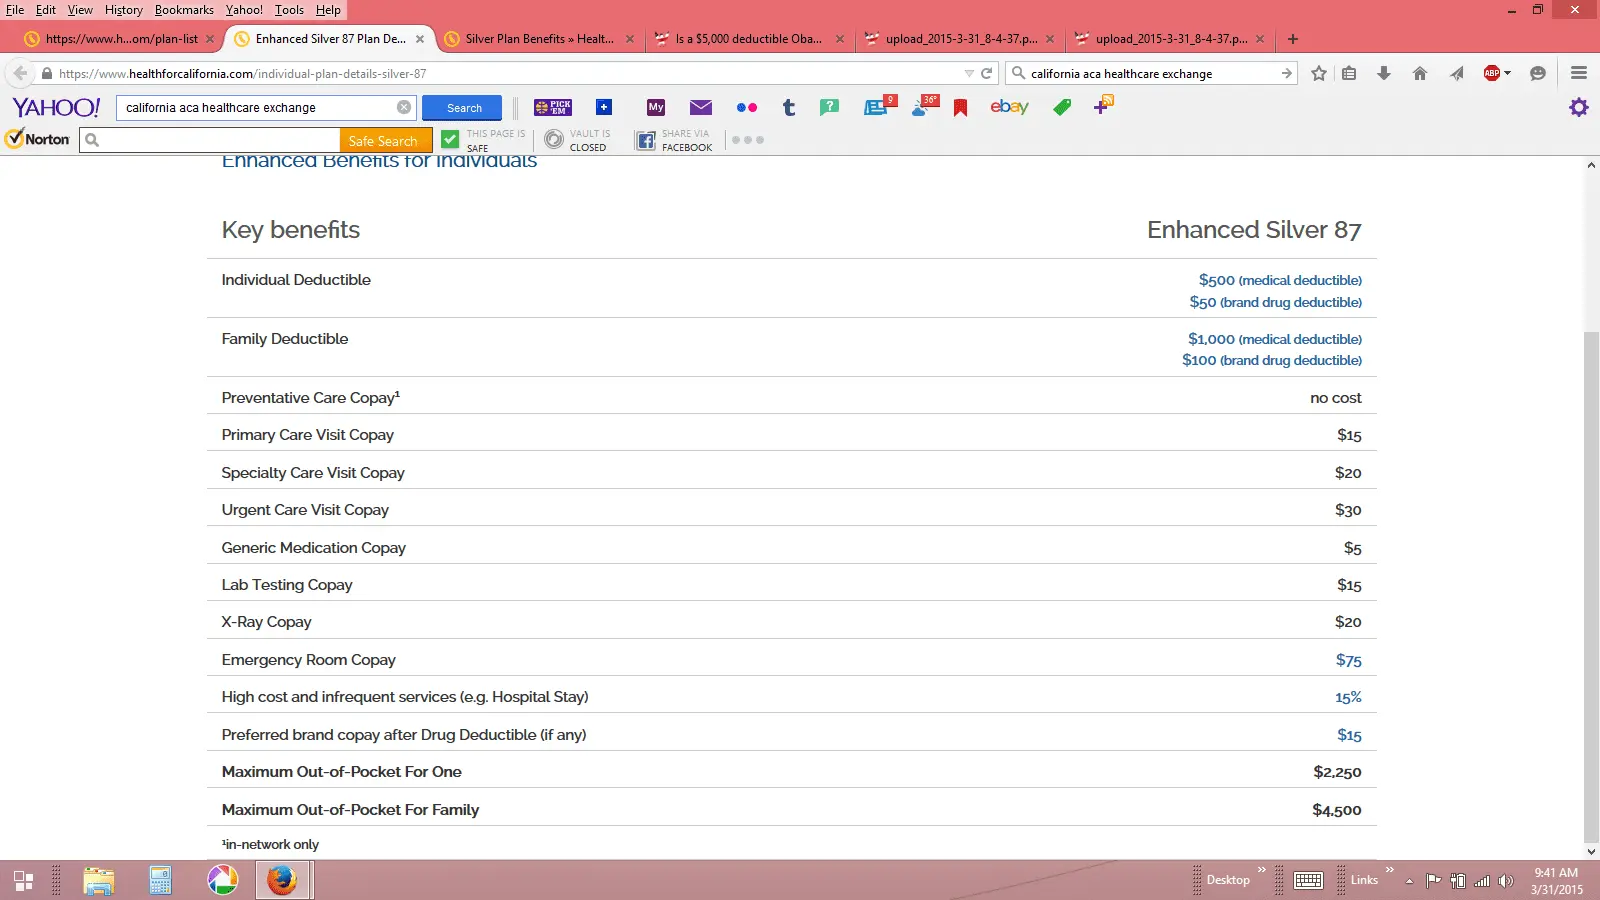This screenshot has width=1600, height=900.
Task: Expand the URL bar history dropdown
Action: (x=968, y=73)
